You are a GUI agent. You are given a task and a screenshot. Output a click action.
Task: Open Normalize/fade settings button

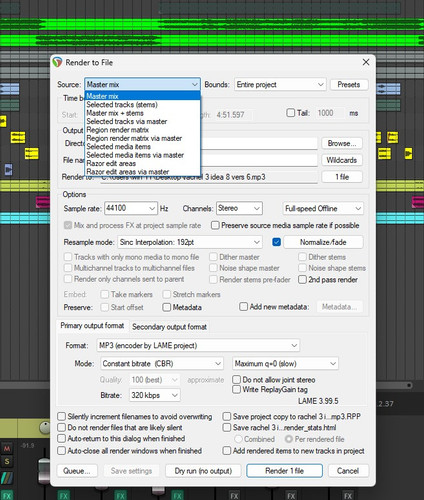coord(323,242)
